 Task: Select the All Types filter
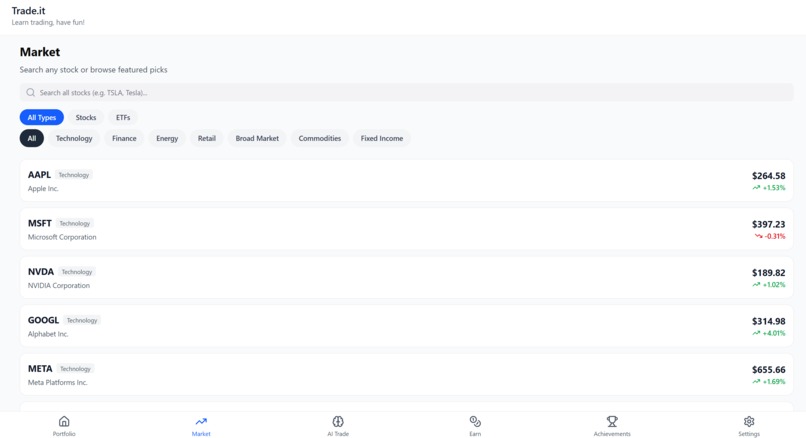tap(42, 117)
